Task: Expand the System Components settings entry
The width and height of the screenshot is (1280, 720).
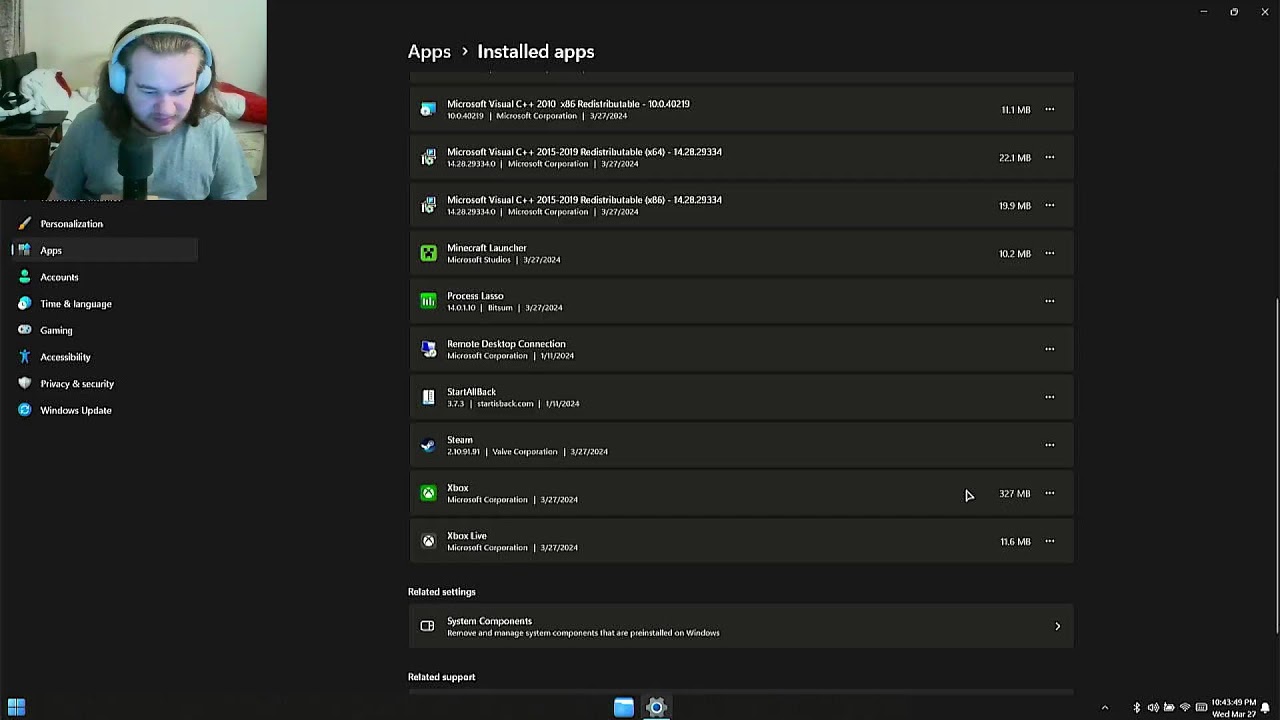Action: point(740,626)
